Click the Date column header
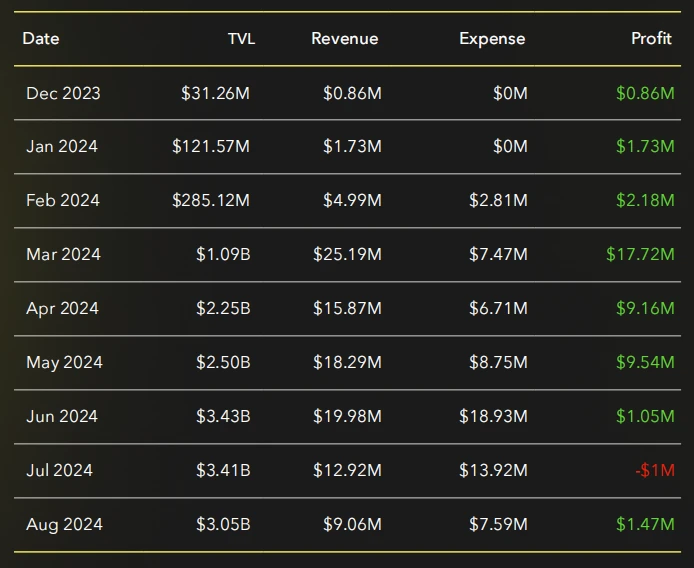Image resolution: width=694 pixels, height=568 pixels. 41,39
